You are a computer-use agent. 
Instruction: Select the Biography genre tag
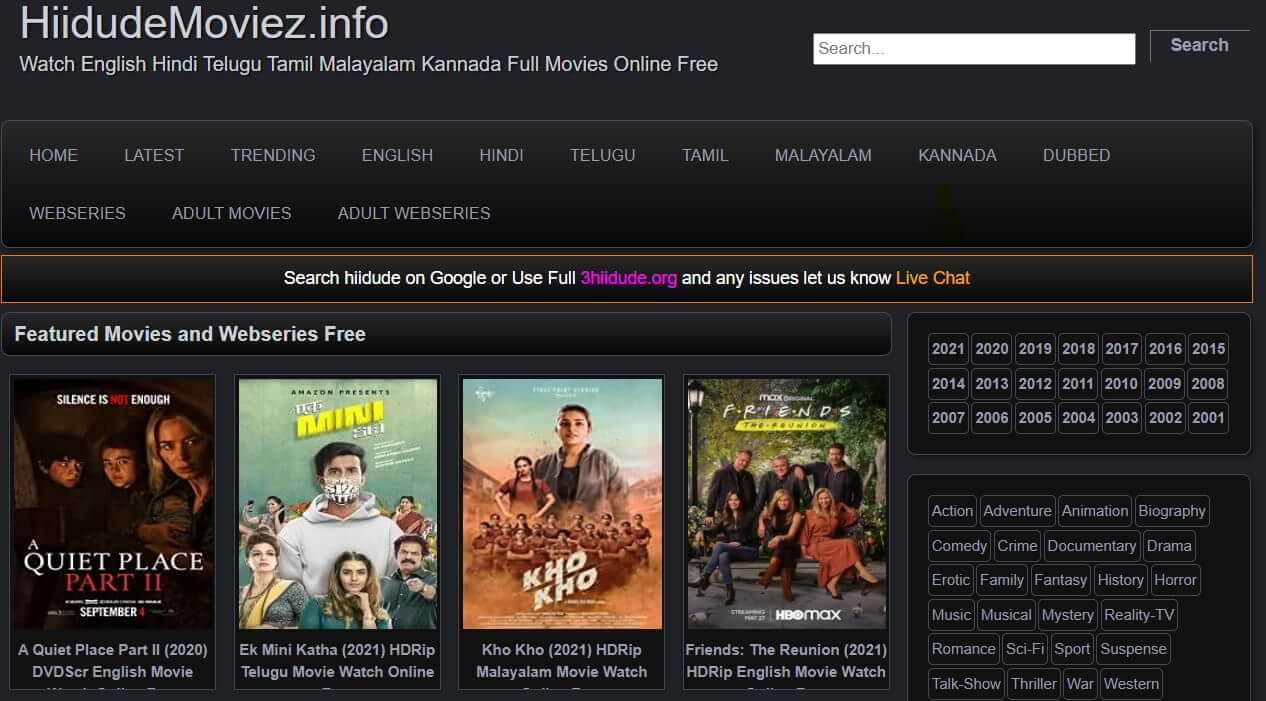1172,511
